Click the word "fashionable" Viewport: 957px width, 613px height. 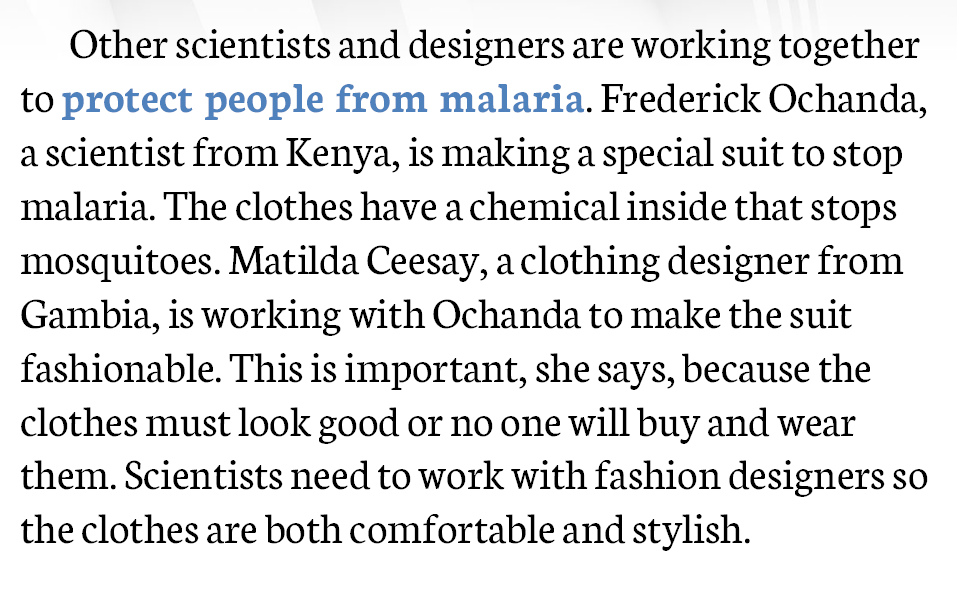click(x=118, y=369)
